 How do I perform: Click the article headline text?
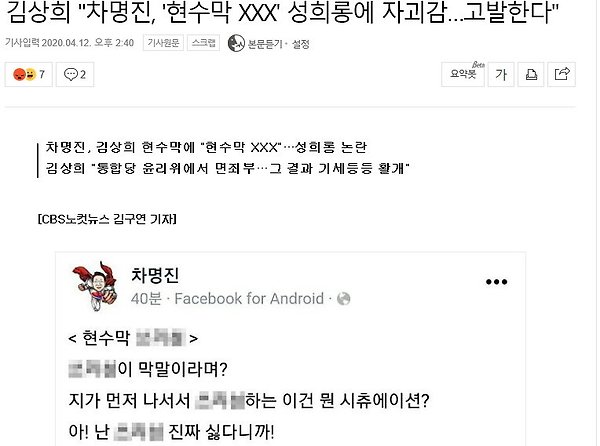(x=283, y=12)
